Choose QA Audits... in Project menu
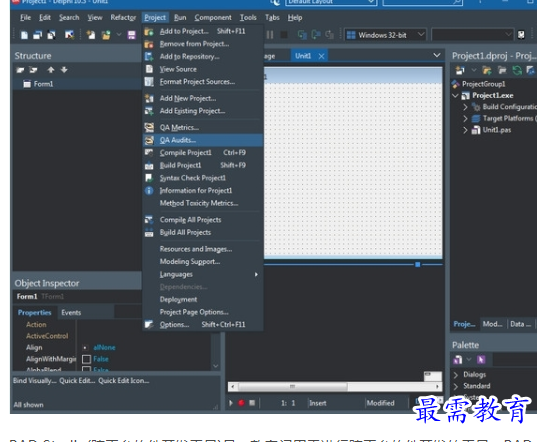Image resolution: width=537 pixels, height=442 pixels. tap(203, 140)
